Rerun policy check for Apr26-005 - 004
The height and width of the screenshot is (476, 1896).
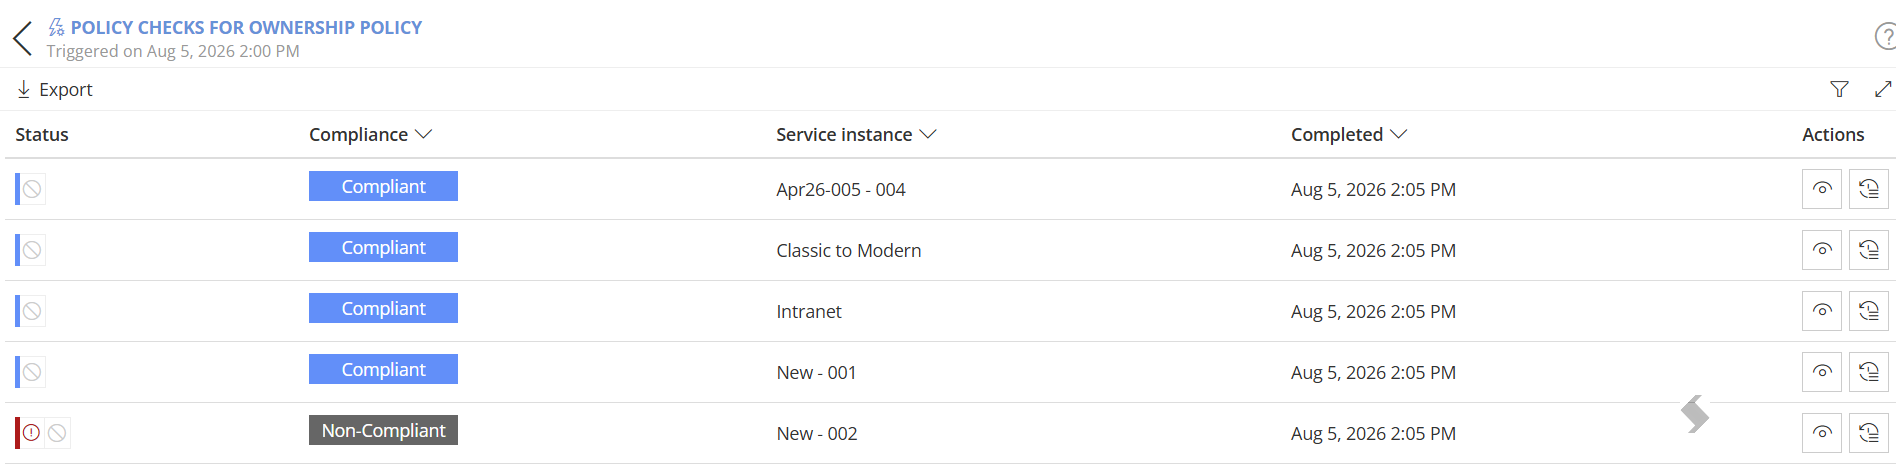1869,189
